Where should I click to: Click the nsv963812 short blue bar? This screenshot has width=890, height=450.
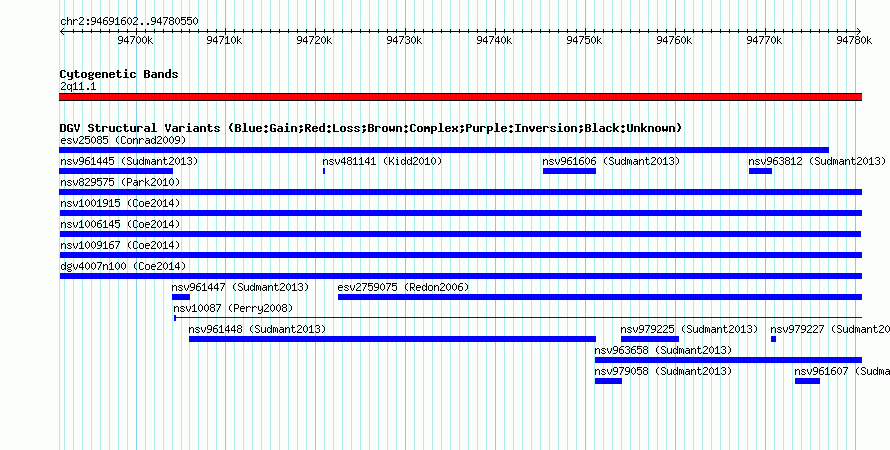pyautogui.click(x=761, y=171)
